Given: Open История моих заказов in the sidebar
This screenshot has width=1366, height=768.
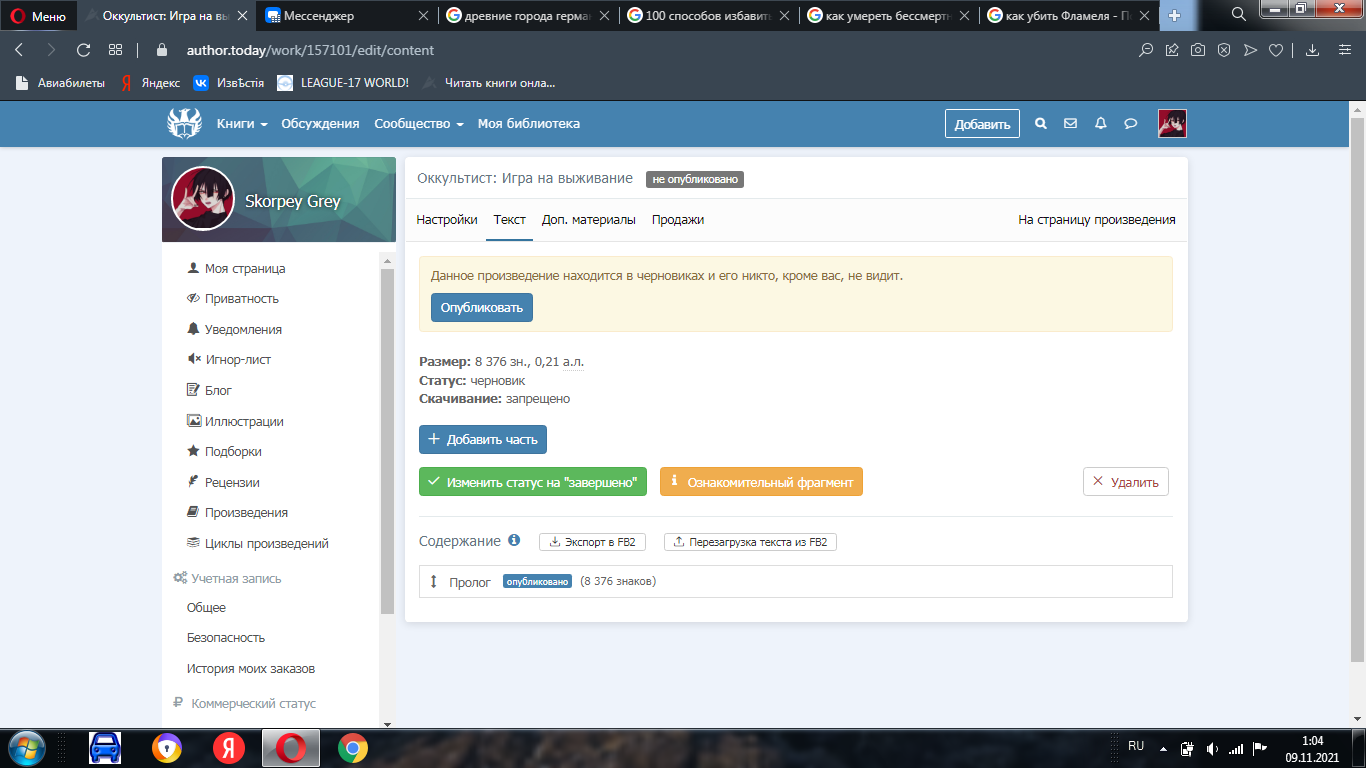Looking at the screenshot, I should [x=251, y=668].
